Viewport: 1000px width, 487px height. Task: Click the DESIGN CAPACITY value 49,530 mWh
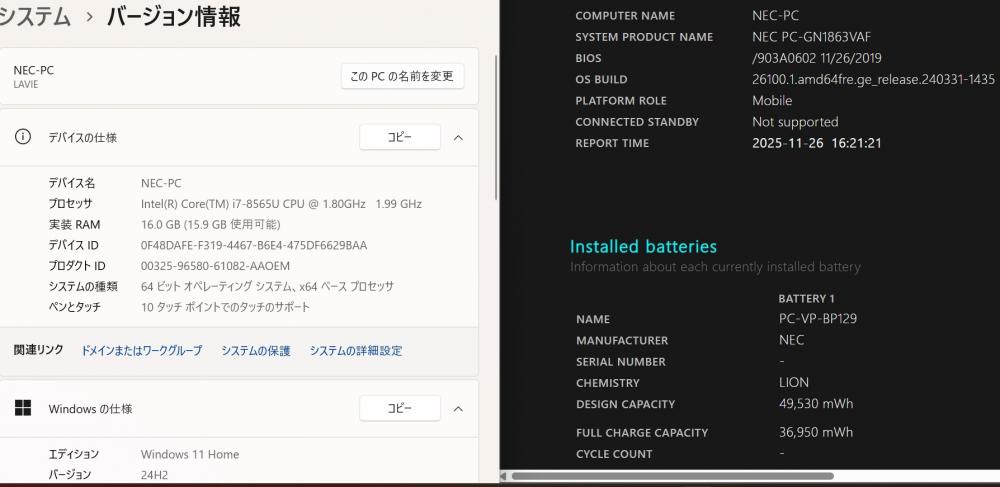[816, 403]
